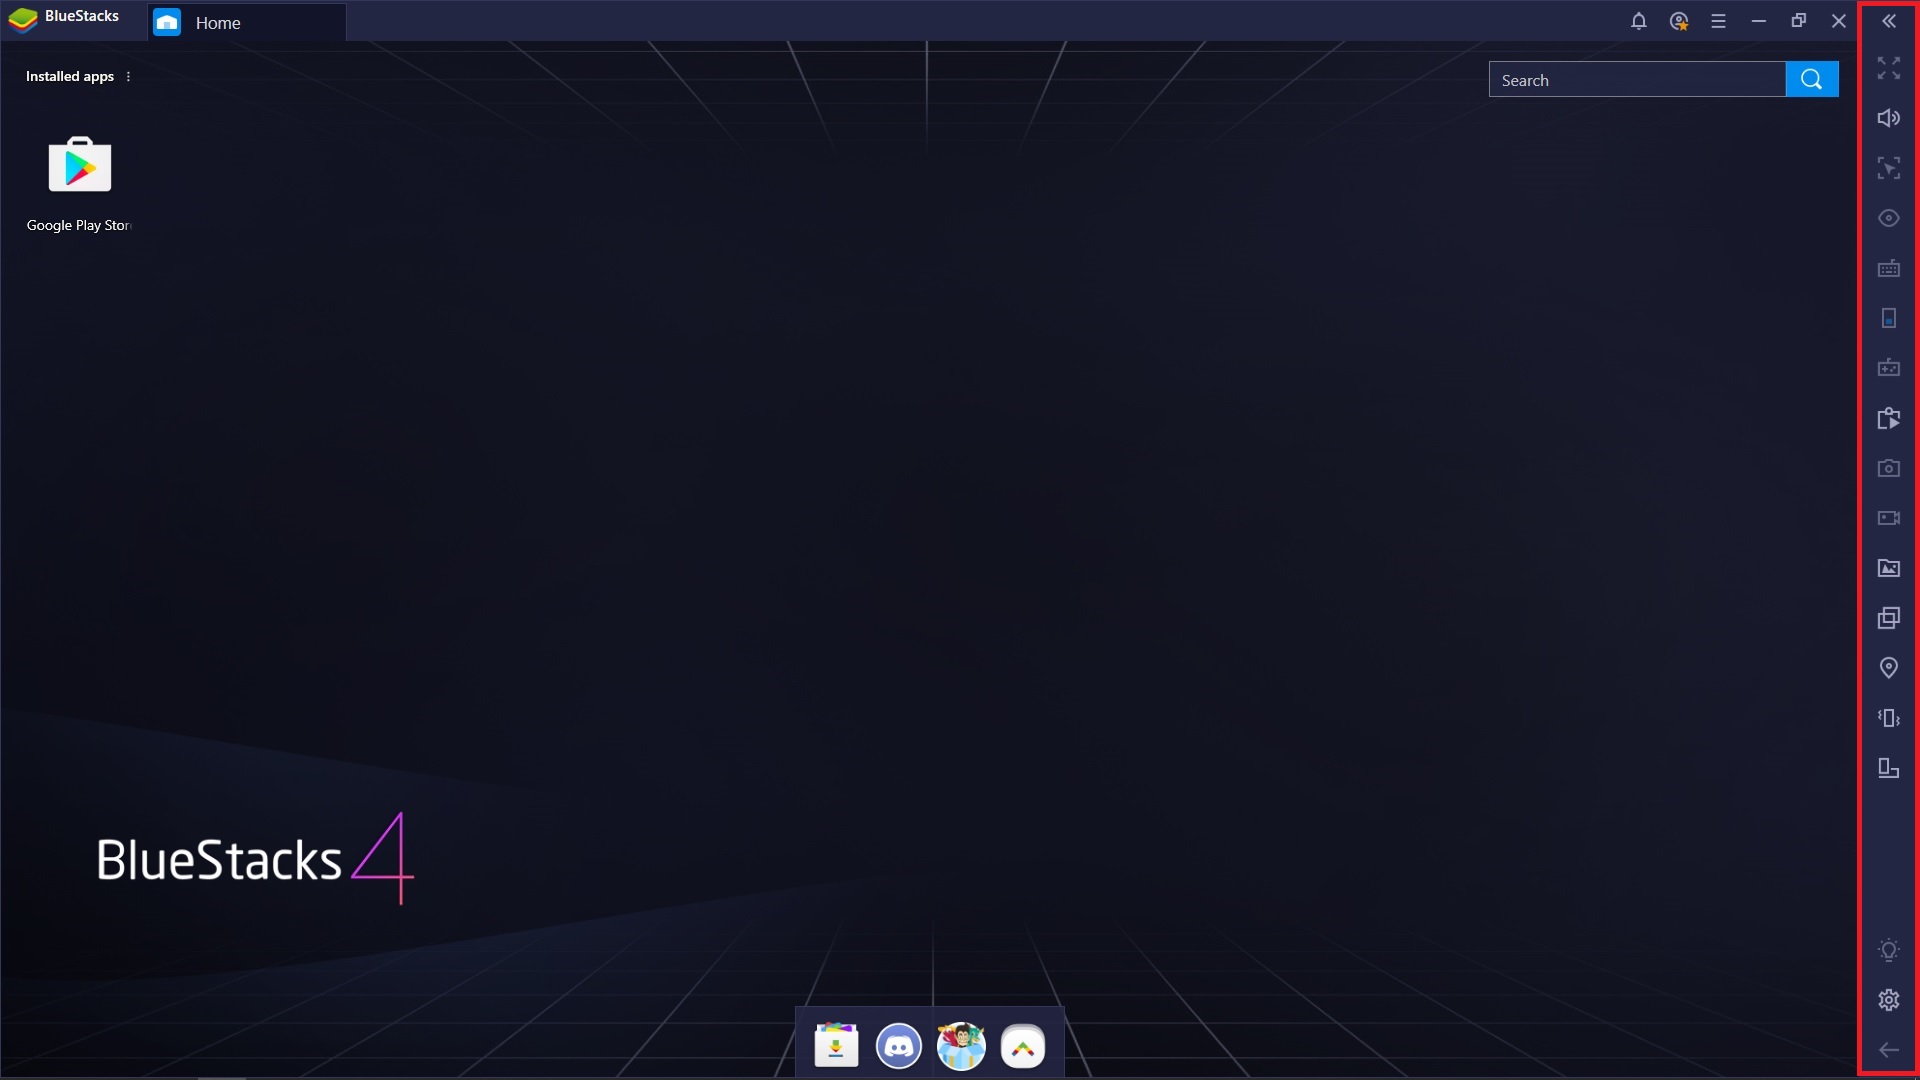Switch to the Home tab

(247, 22)
